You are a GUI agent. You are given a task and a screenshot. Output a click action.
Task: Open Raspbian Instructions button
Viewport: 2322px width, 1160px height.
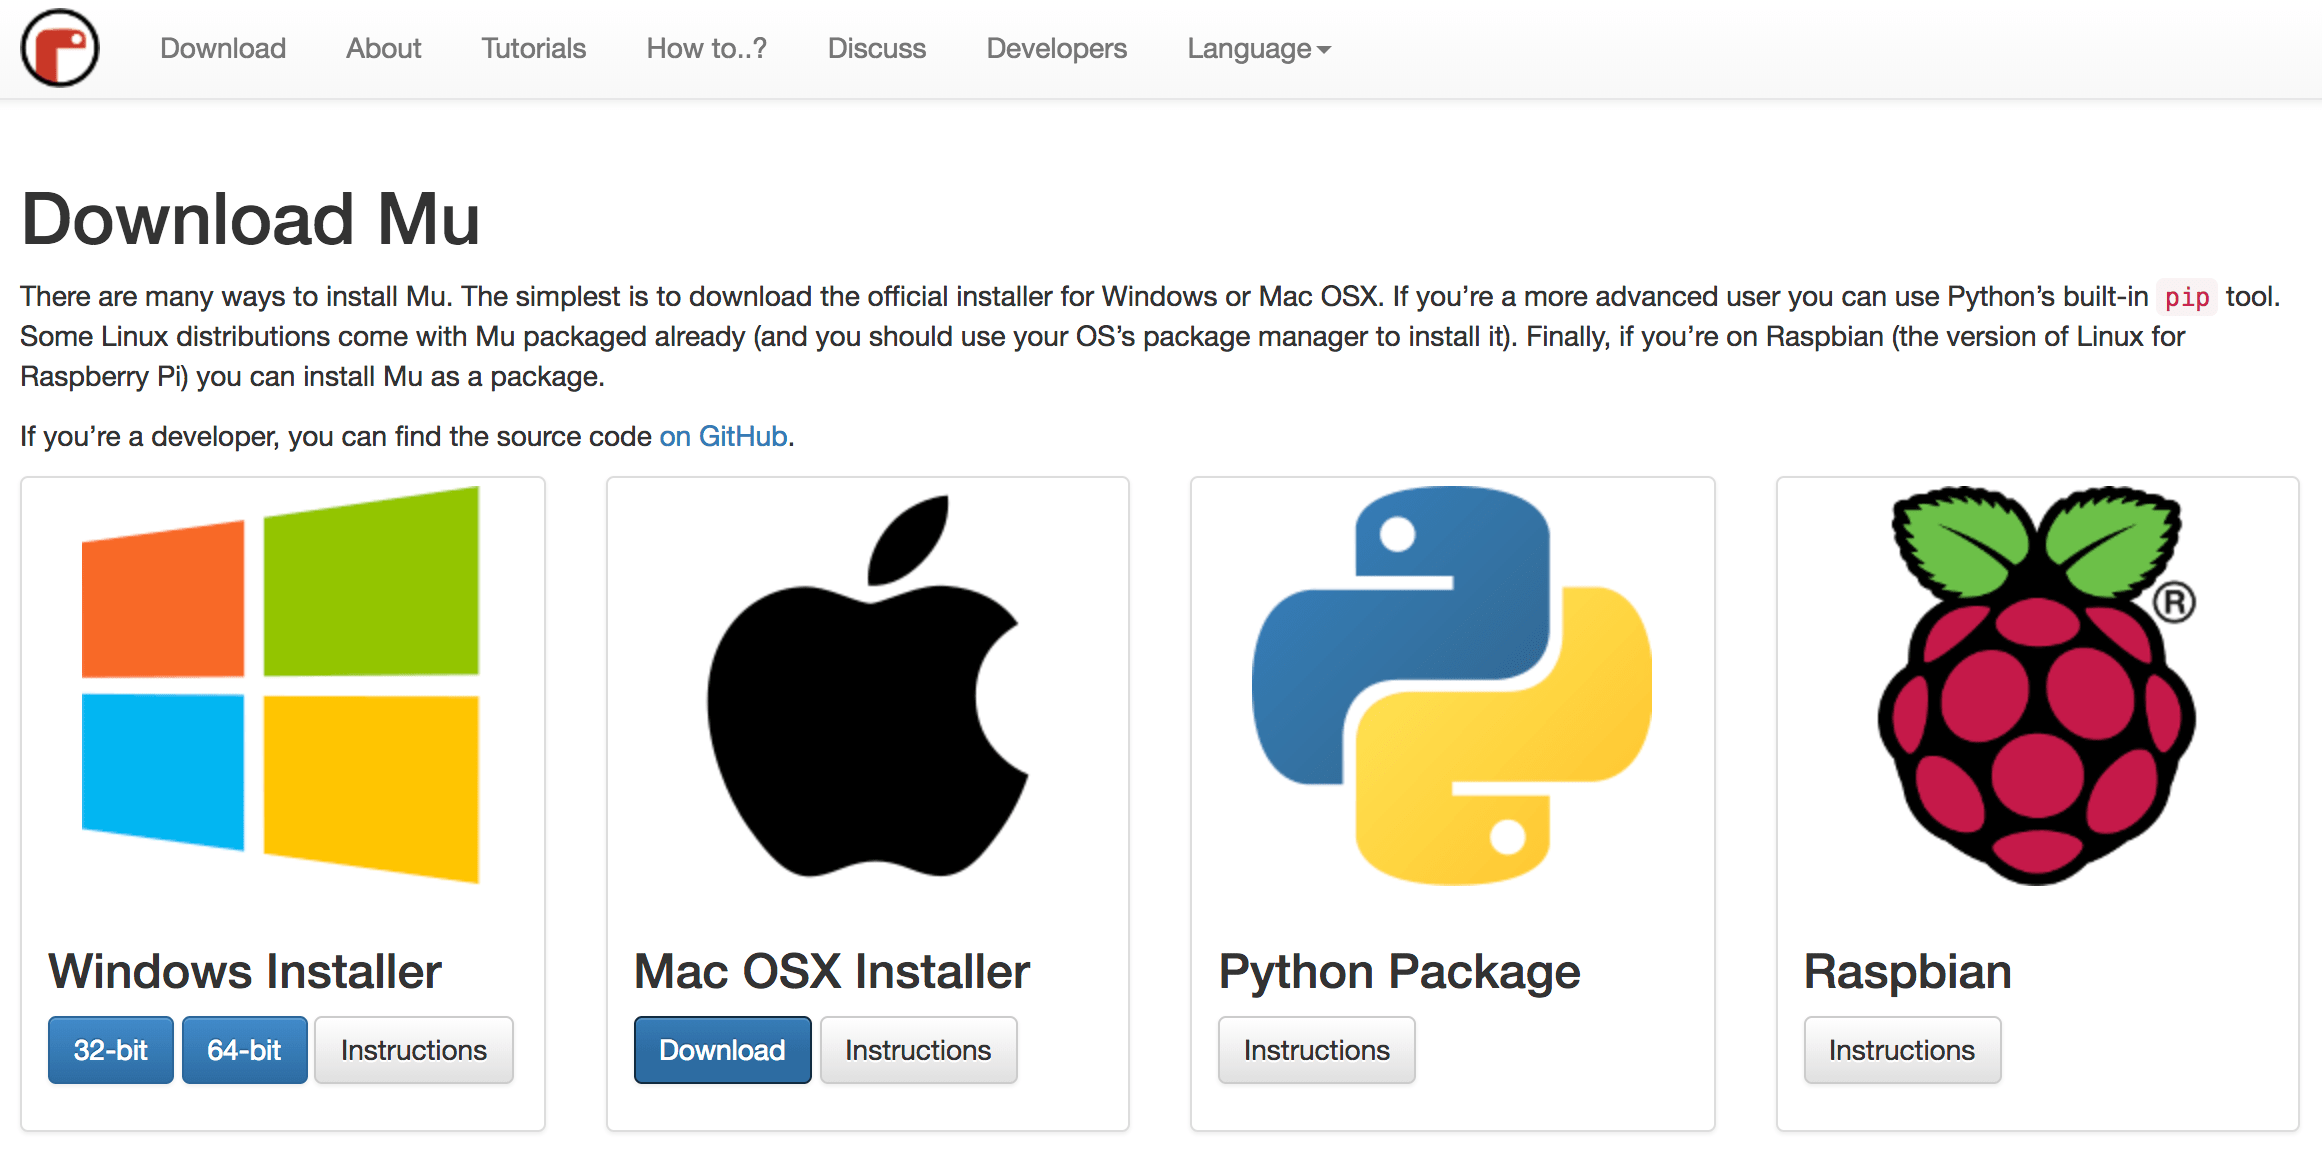pos(1901,1050)
